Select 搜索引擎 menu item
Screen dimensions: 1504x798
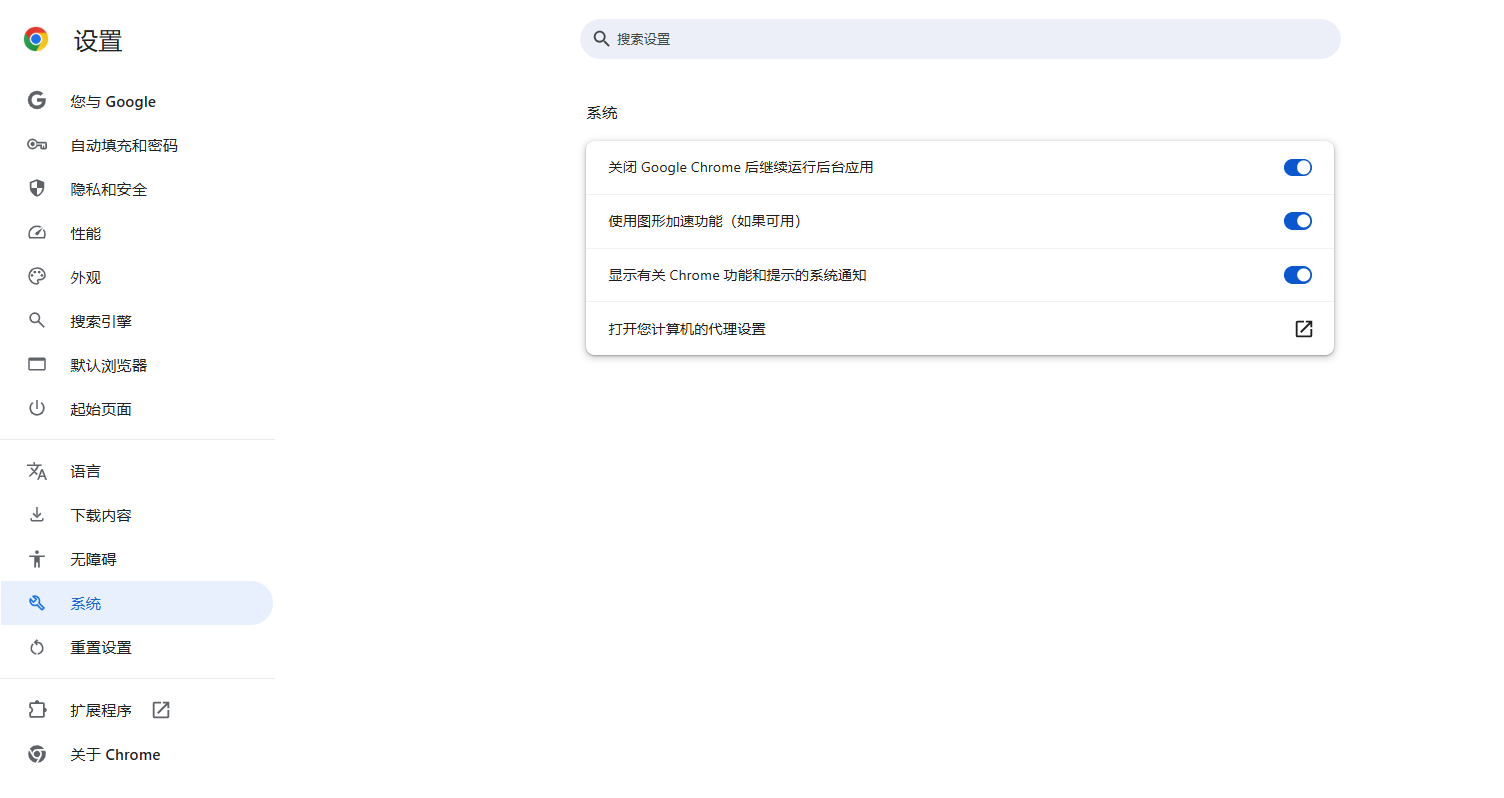click(137, 321)
